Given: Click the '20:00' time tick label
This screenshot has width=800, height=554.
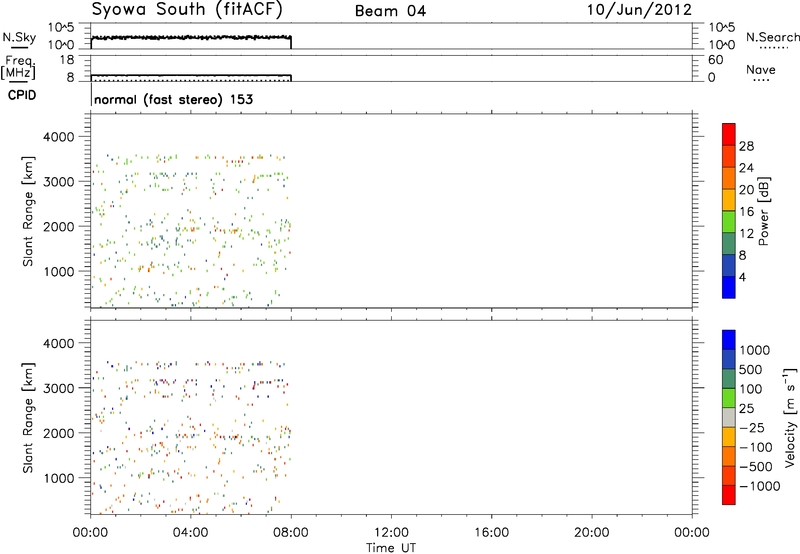Looking at the screenshot, I should coord(591,533).
